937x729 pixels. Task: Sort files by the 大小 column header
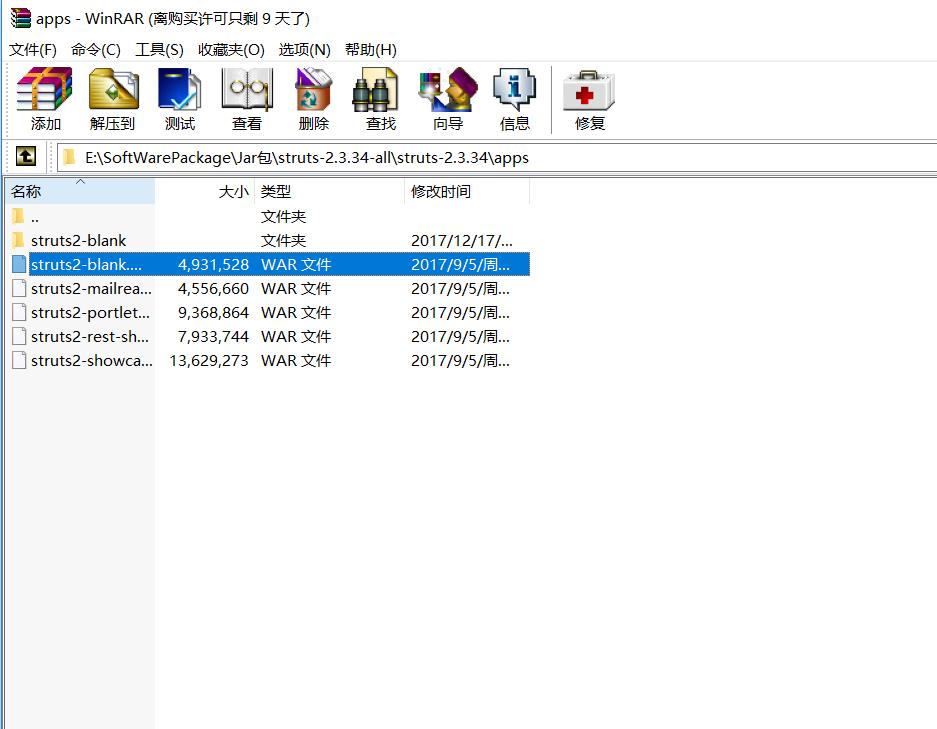click(x=205, y=191)
